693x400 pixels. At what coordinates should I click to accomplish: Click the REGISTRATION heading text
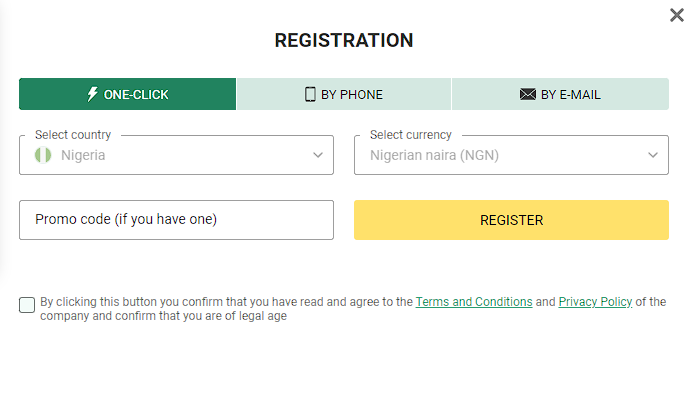(344, 41)
